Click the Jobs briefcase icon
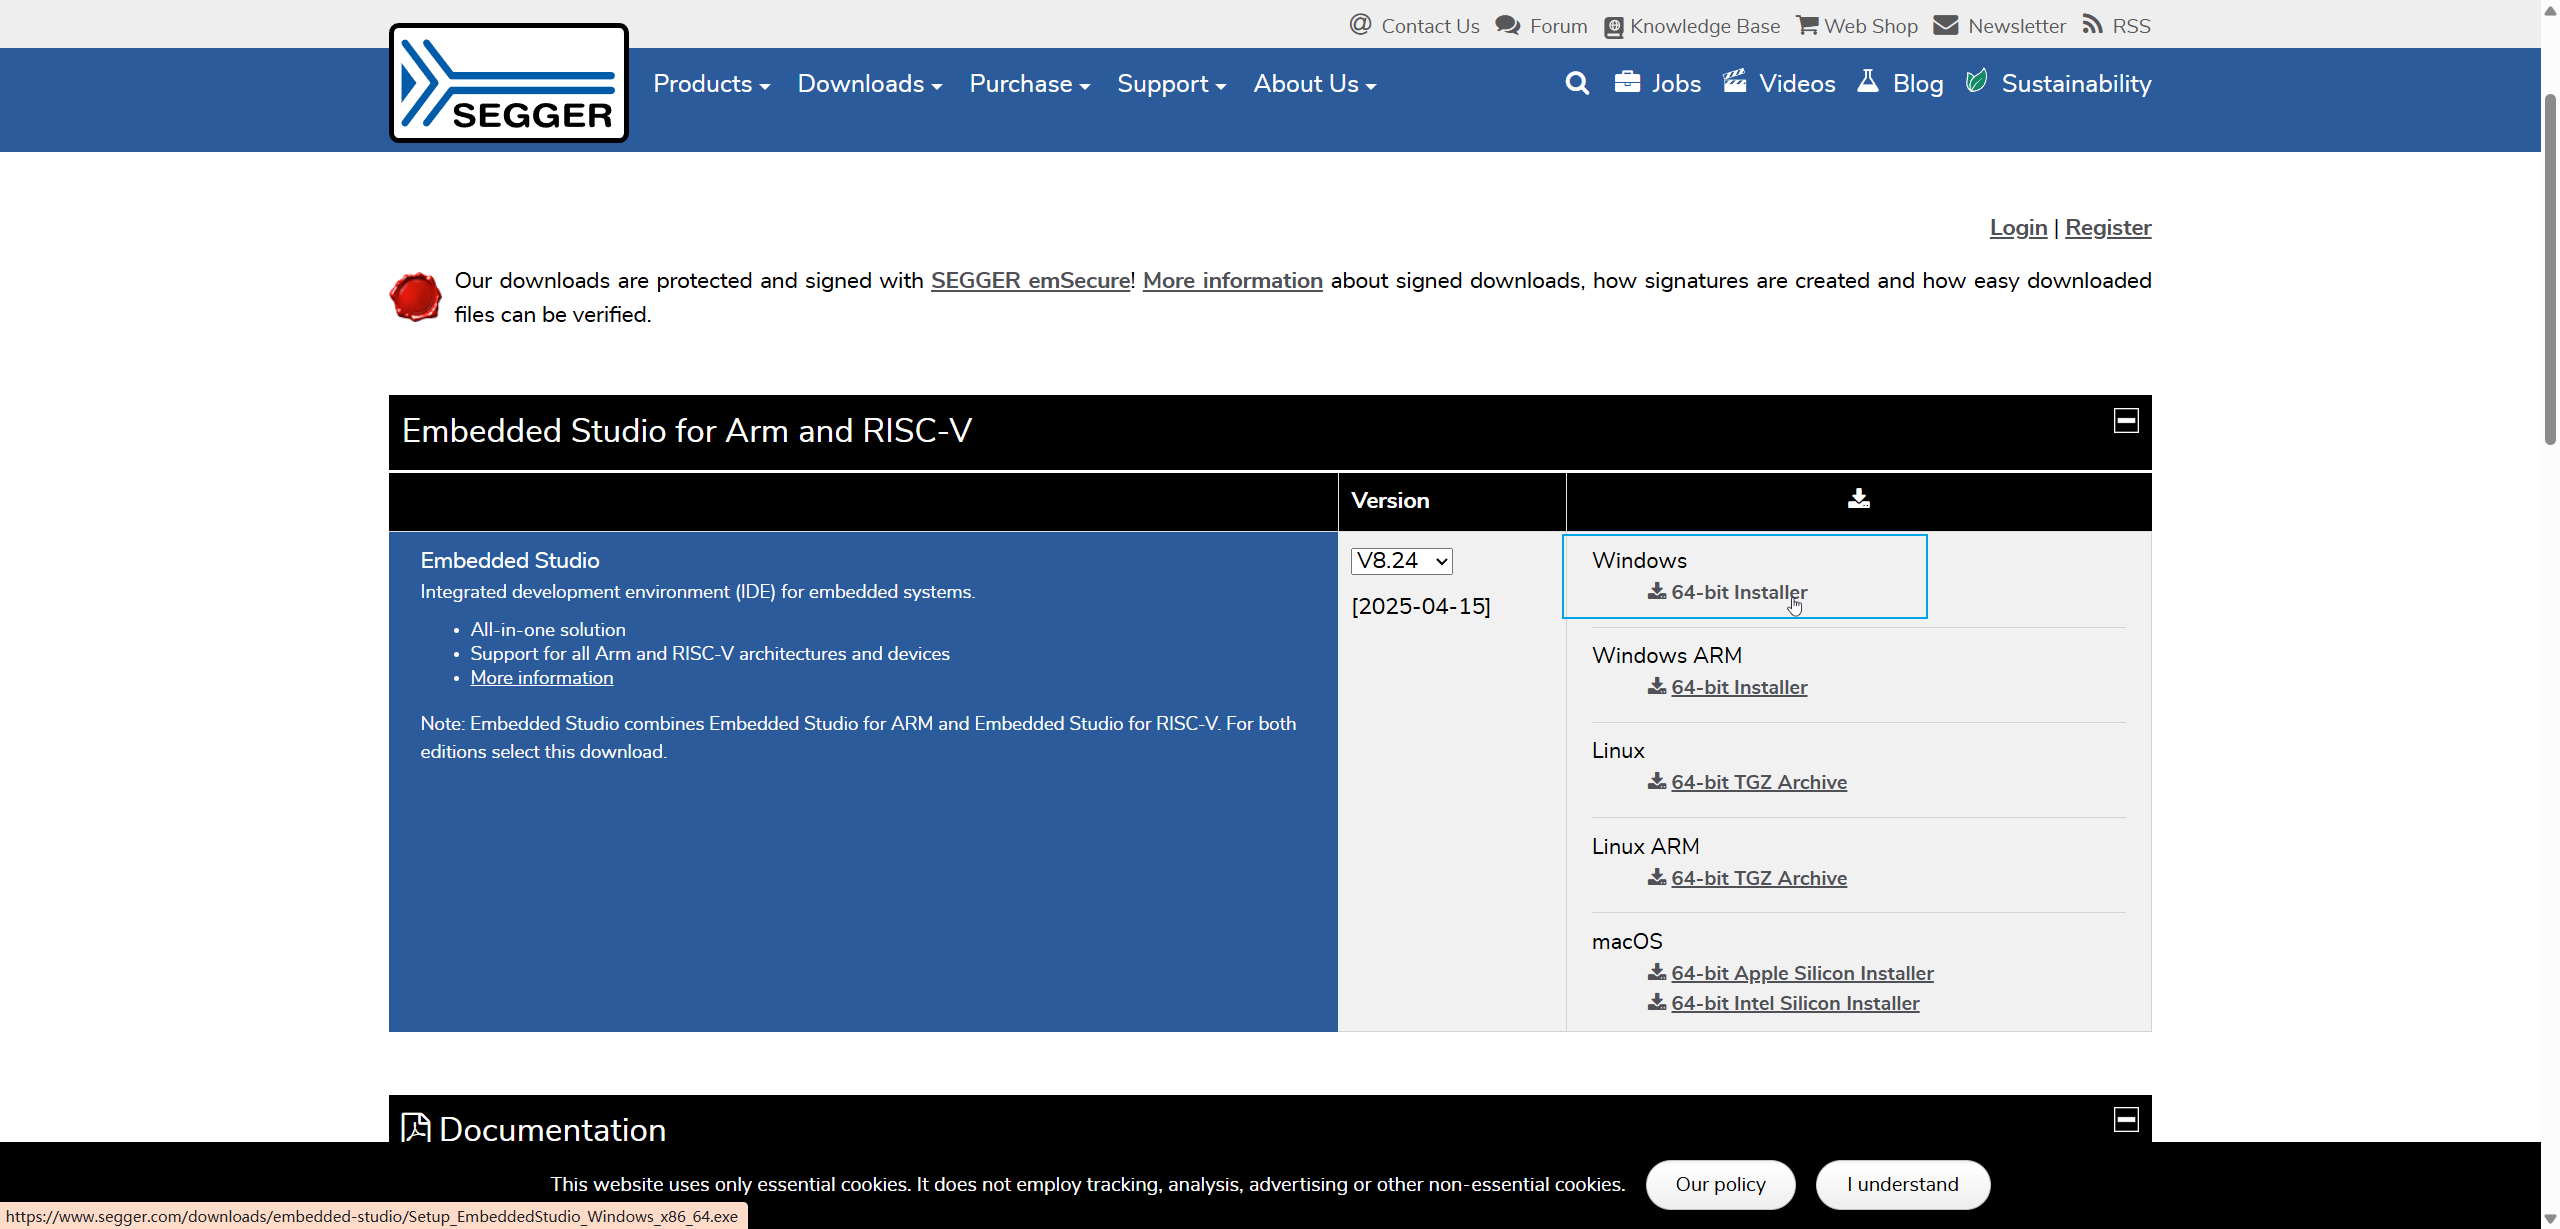 1627,82
